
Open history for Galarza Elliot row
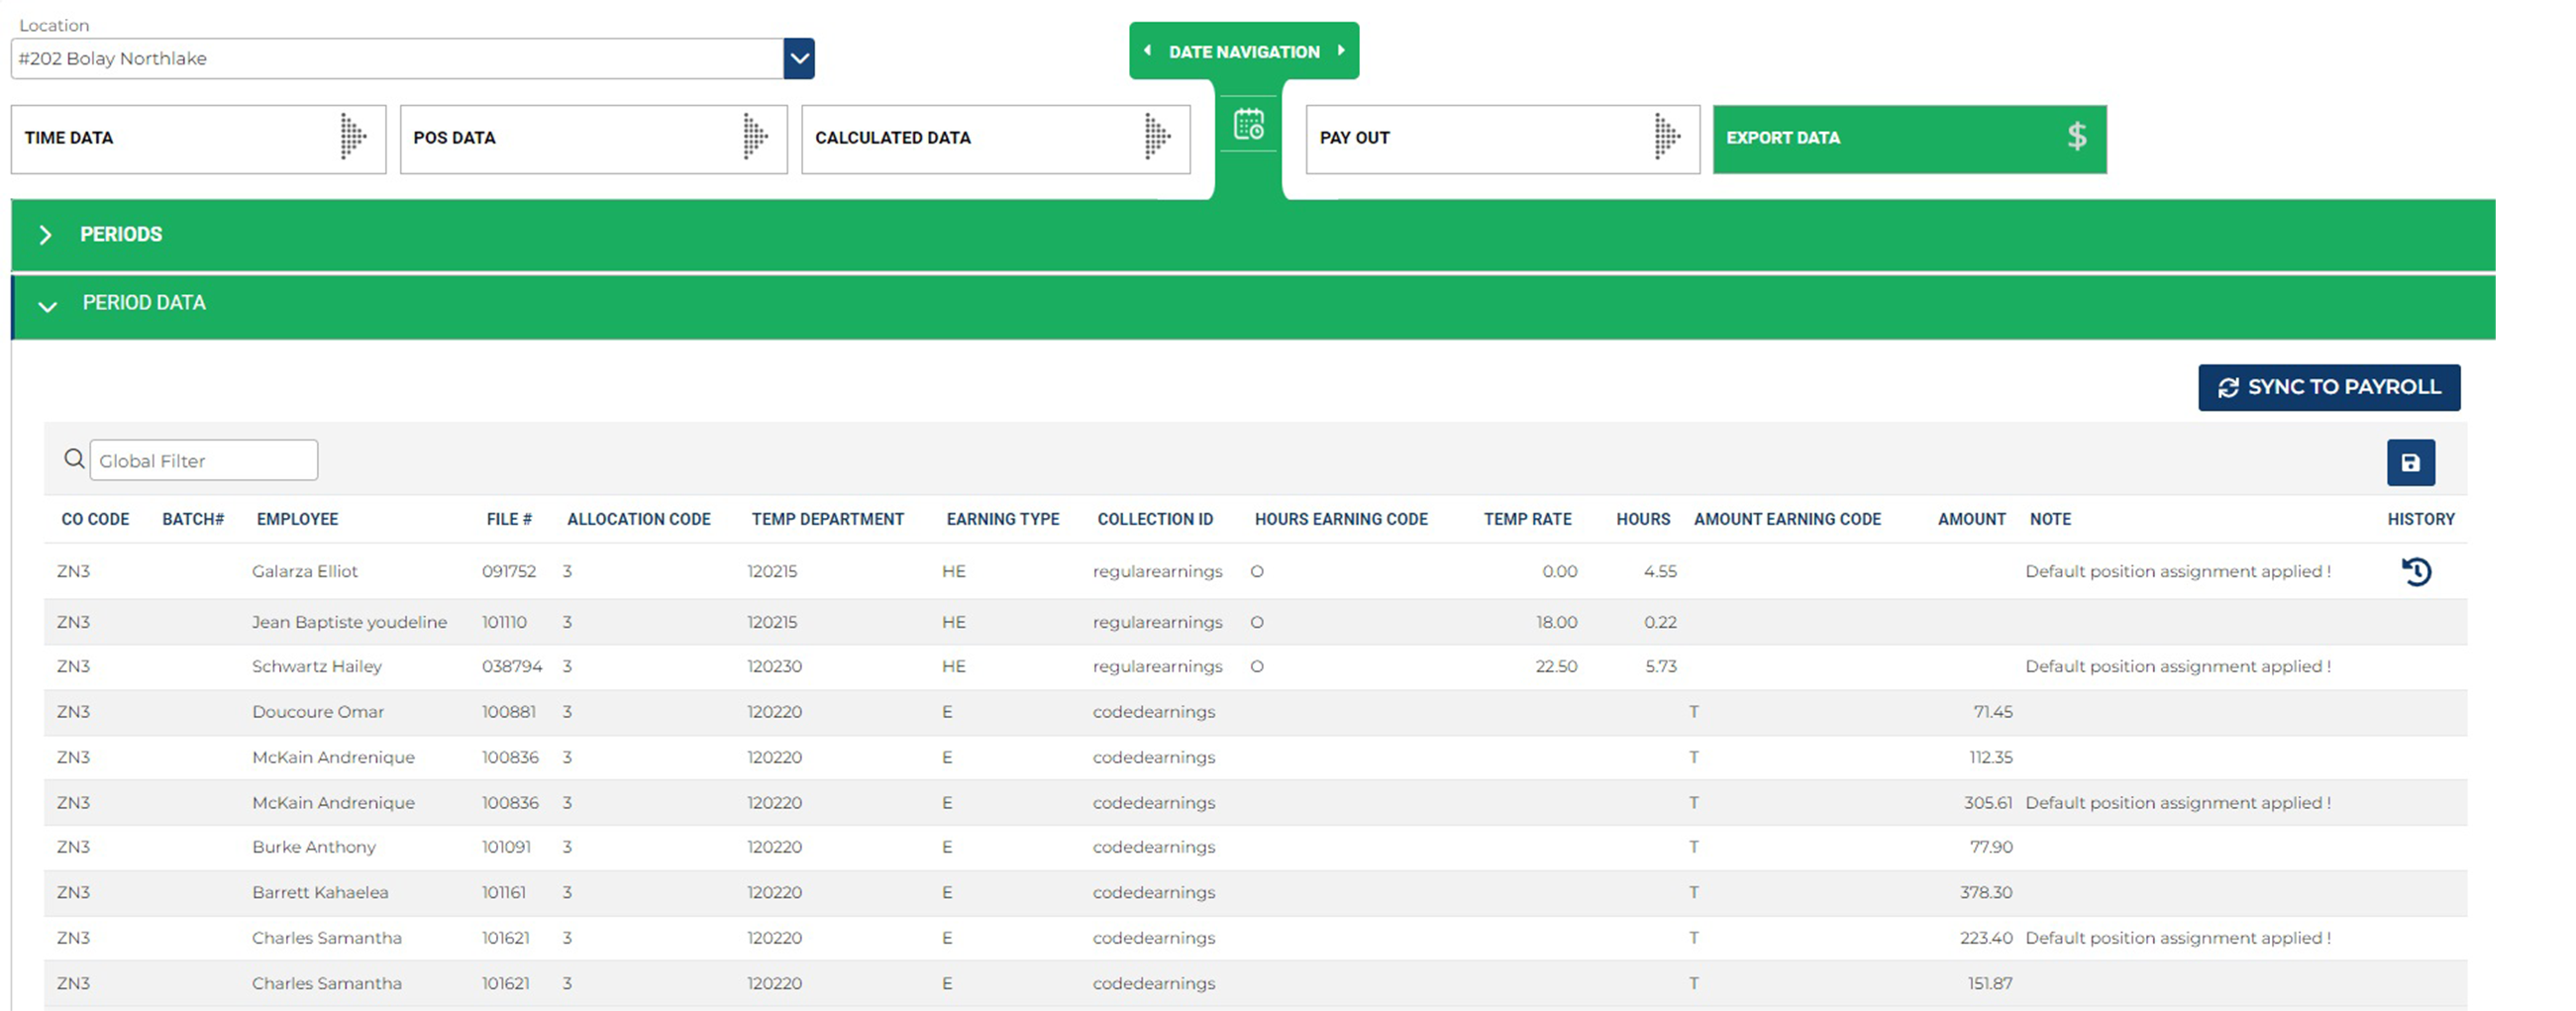[2416, 571]
